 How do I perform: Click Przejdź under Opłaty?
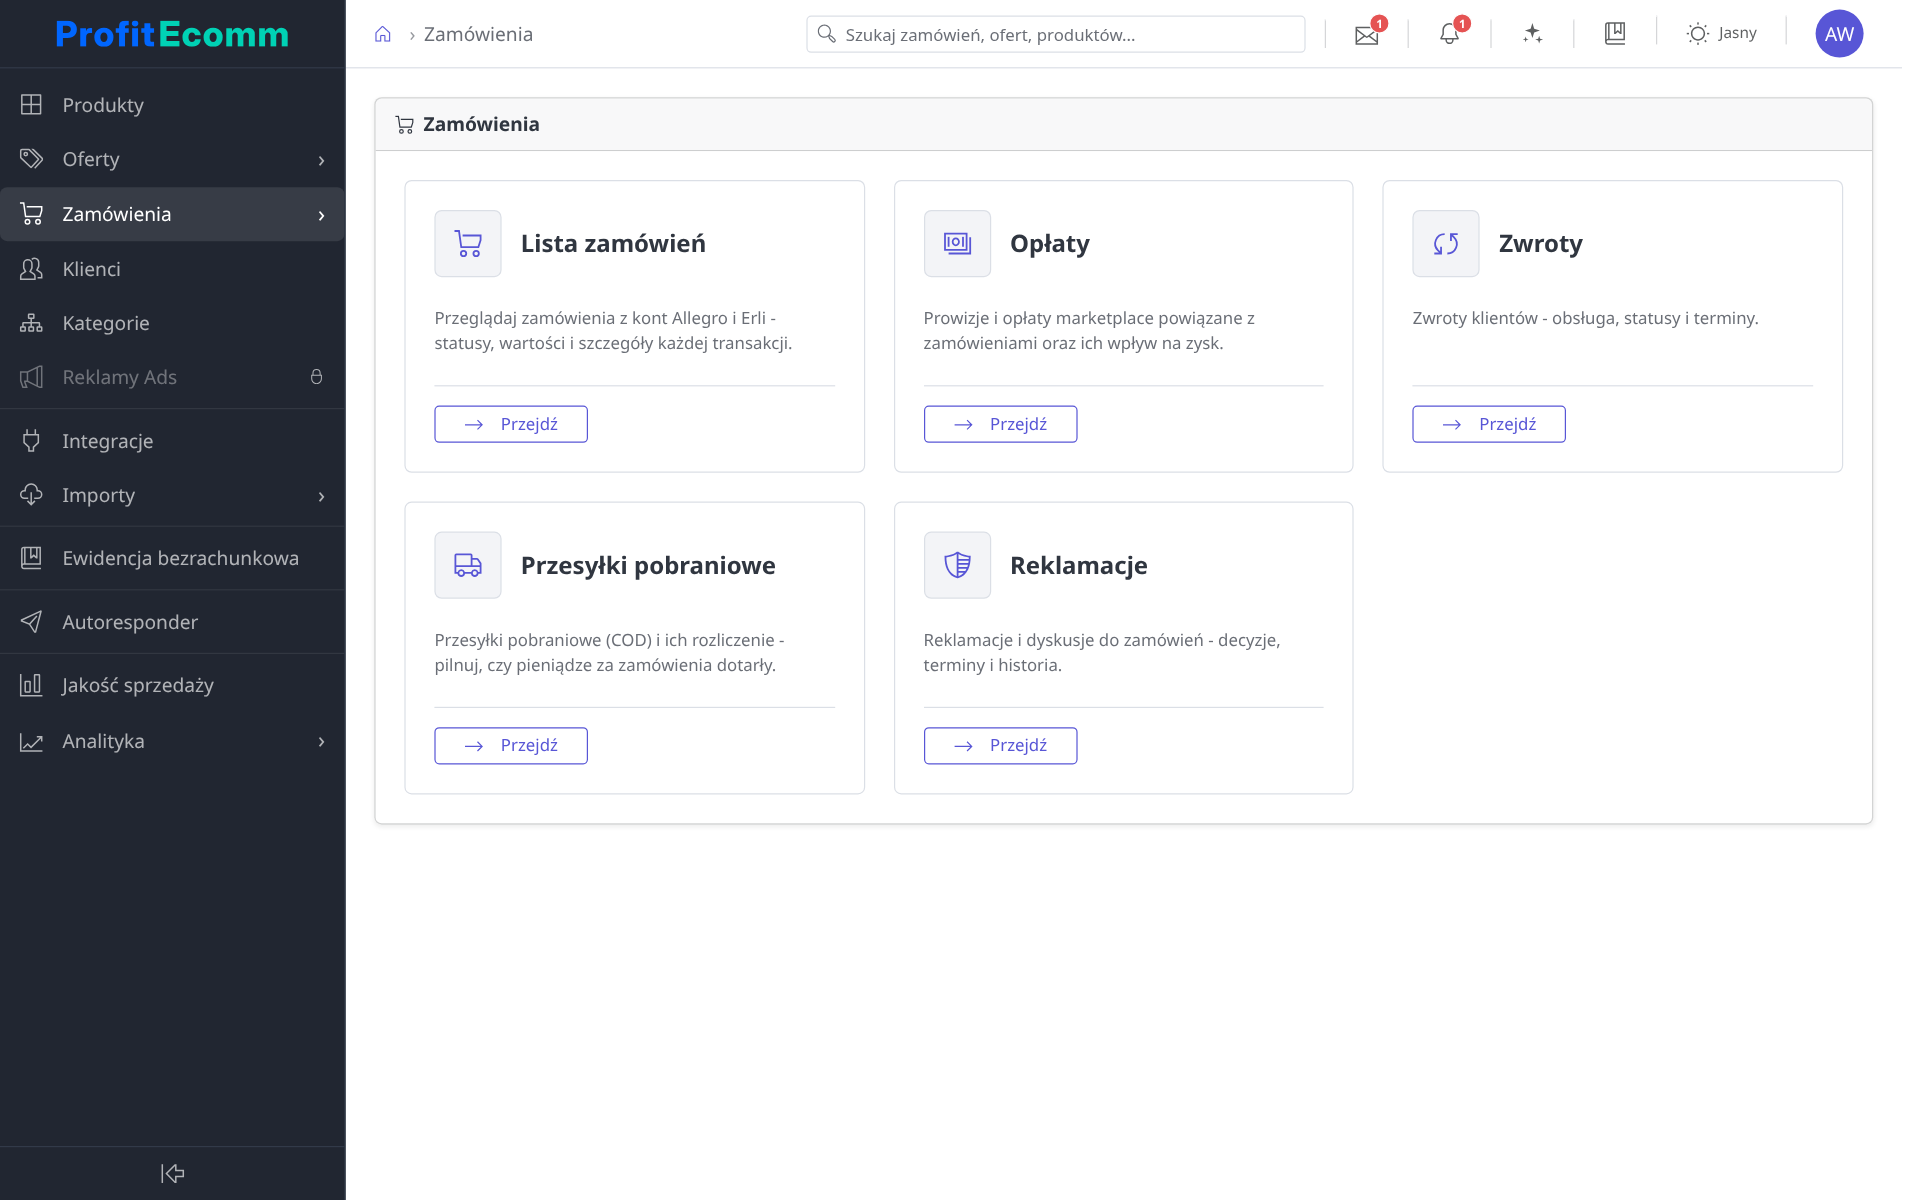click(x=1000, y=424)
